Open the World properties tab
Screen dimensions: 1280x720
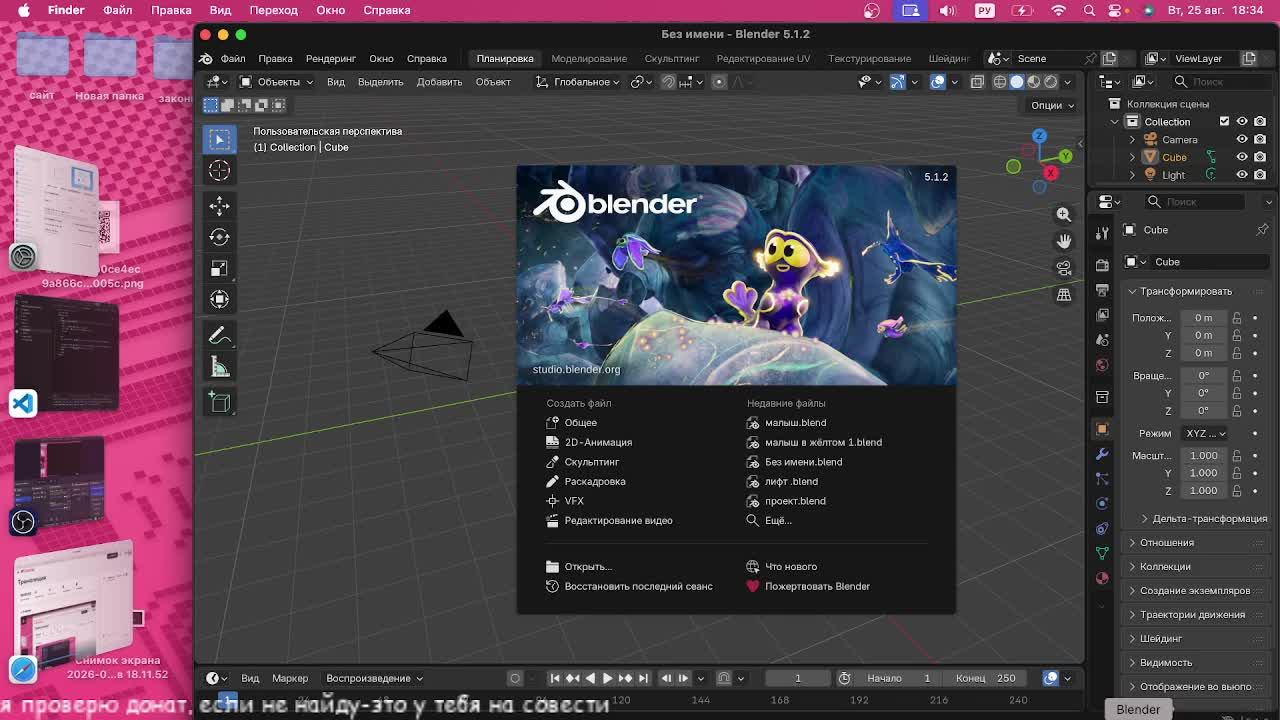pyautogui.click(x=1102, y=365)
